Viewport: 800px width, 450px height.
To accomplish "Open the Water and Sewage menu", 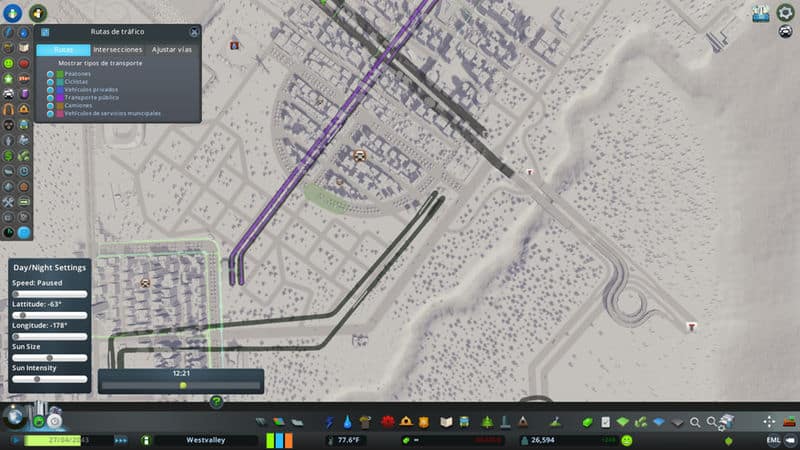I will click(x=348, y=422).
